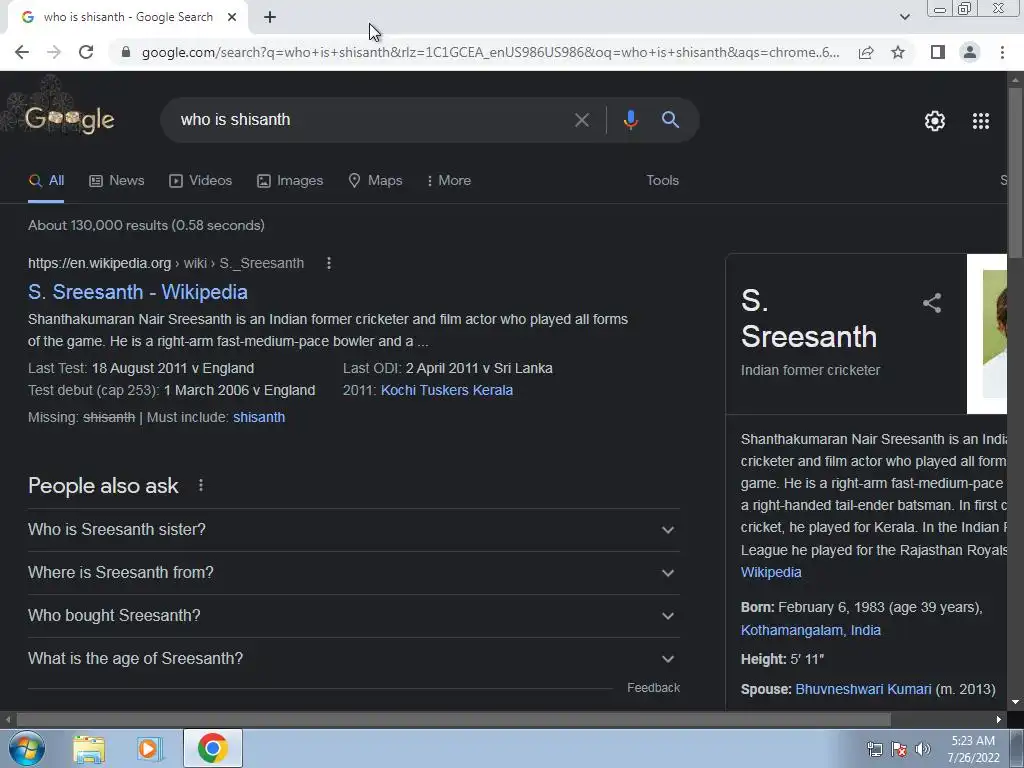Viewport: 1024px width, 768px height.
Task: Bookmark the page with the star icon
Action: pyautogui.click(x=898, y=52)
